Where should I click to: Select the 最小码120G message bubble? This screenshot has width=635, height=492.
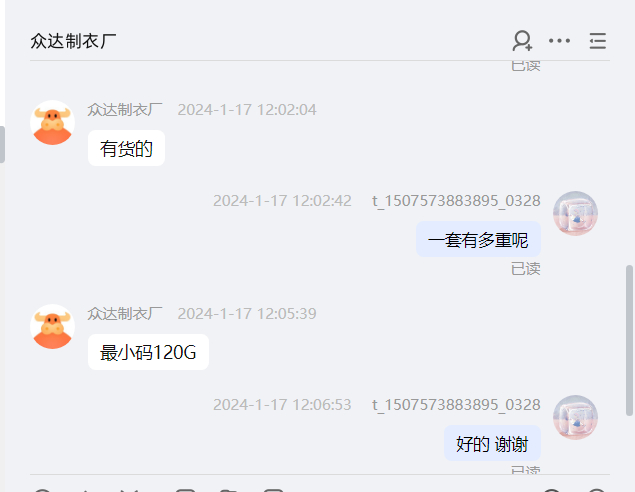click(x=148, y=352)
